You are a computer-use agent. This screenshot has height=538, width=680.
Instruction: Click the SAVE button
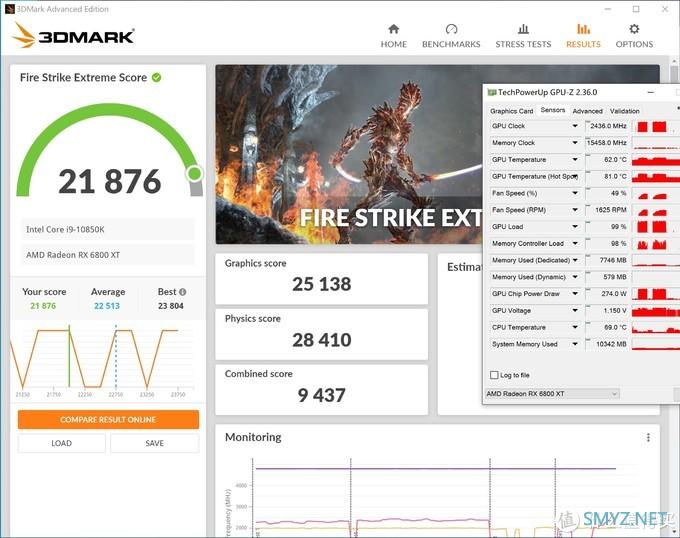154,443
